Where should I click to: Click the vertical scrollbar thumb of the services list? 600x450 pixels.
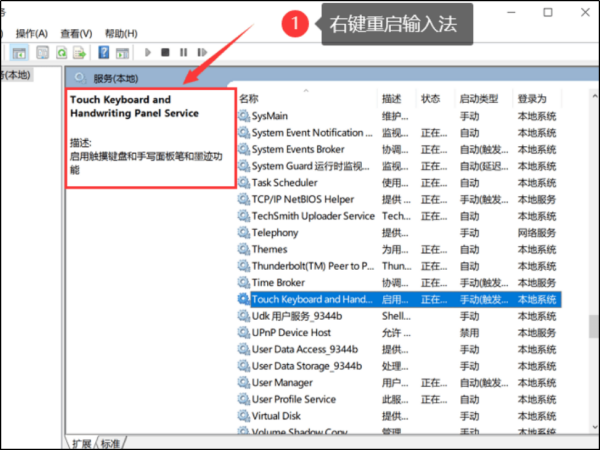click(594, 326)
